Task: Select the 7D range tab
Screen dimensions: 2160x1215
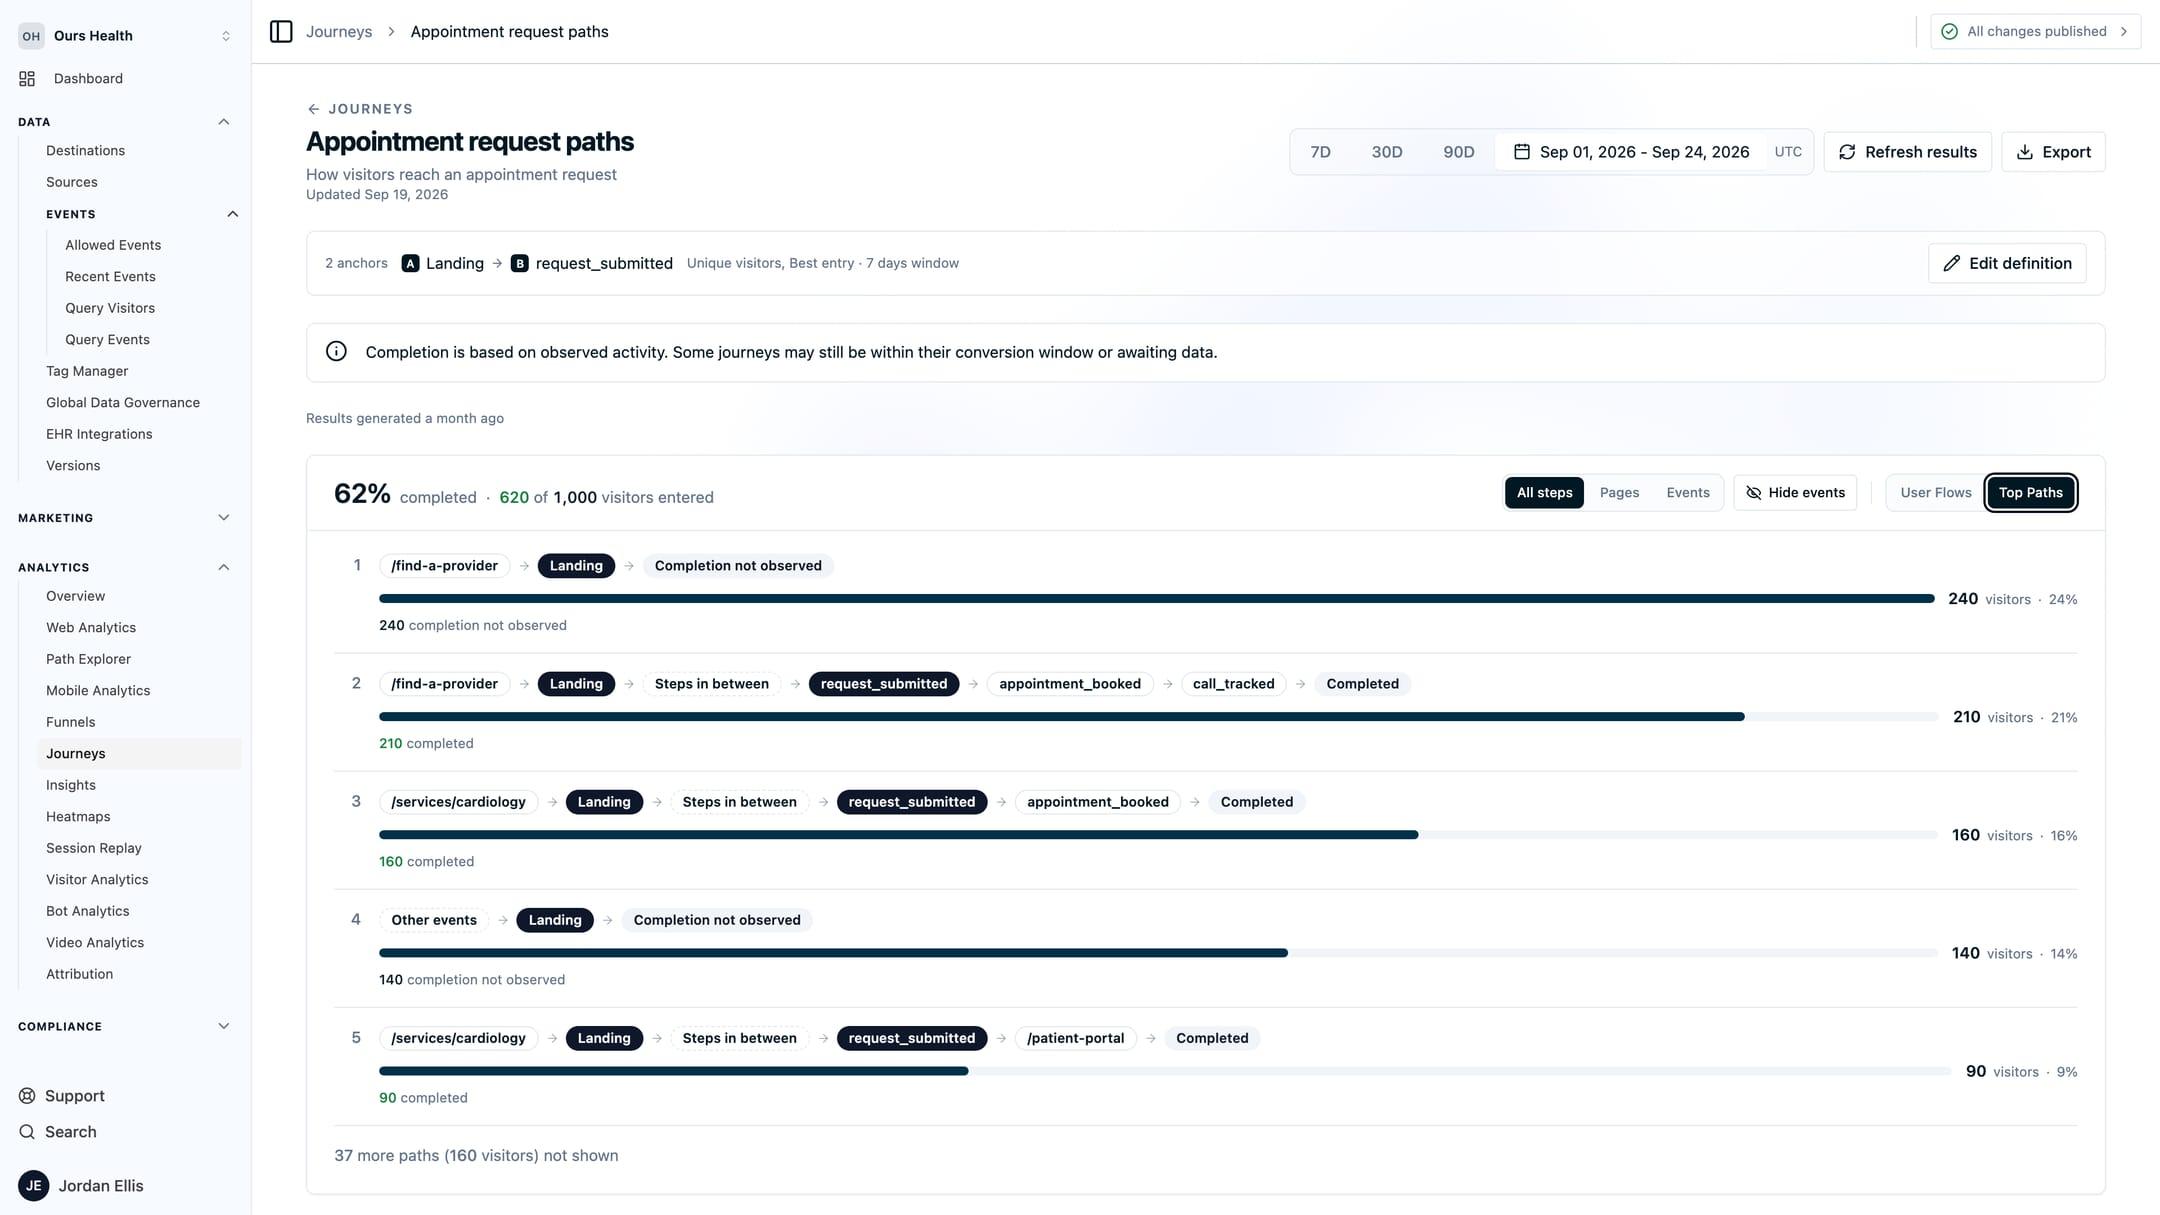Action: point(1320,152)
